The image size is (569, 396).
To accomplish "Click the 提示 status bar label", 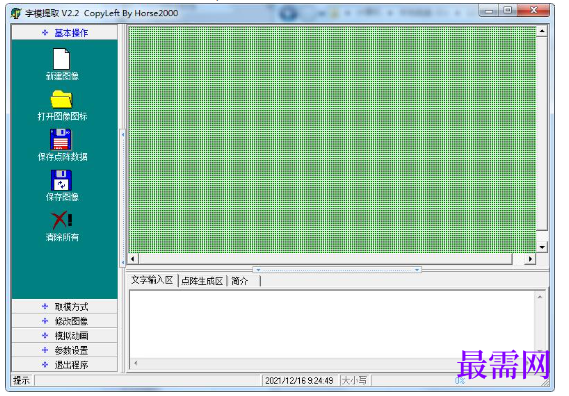I will (x=22, y=380).
